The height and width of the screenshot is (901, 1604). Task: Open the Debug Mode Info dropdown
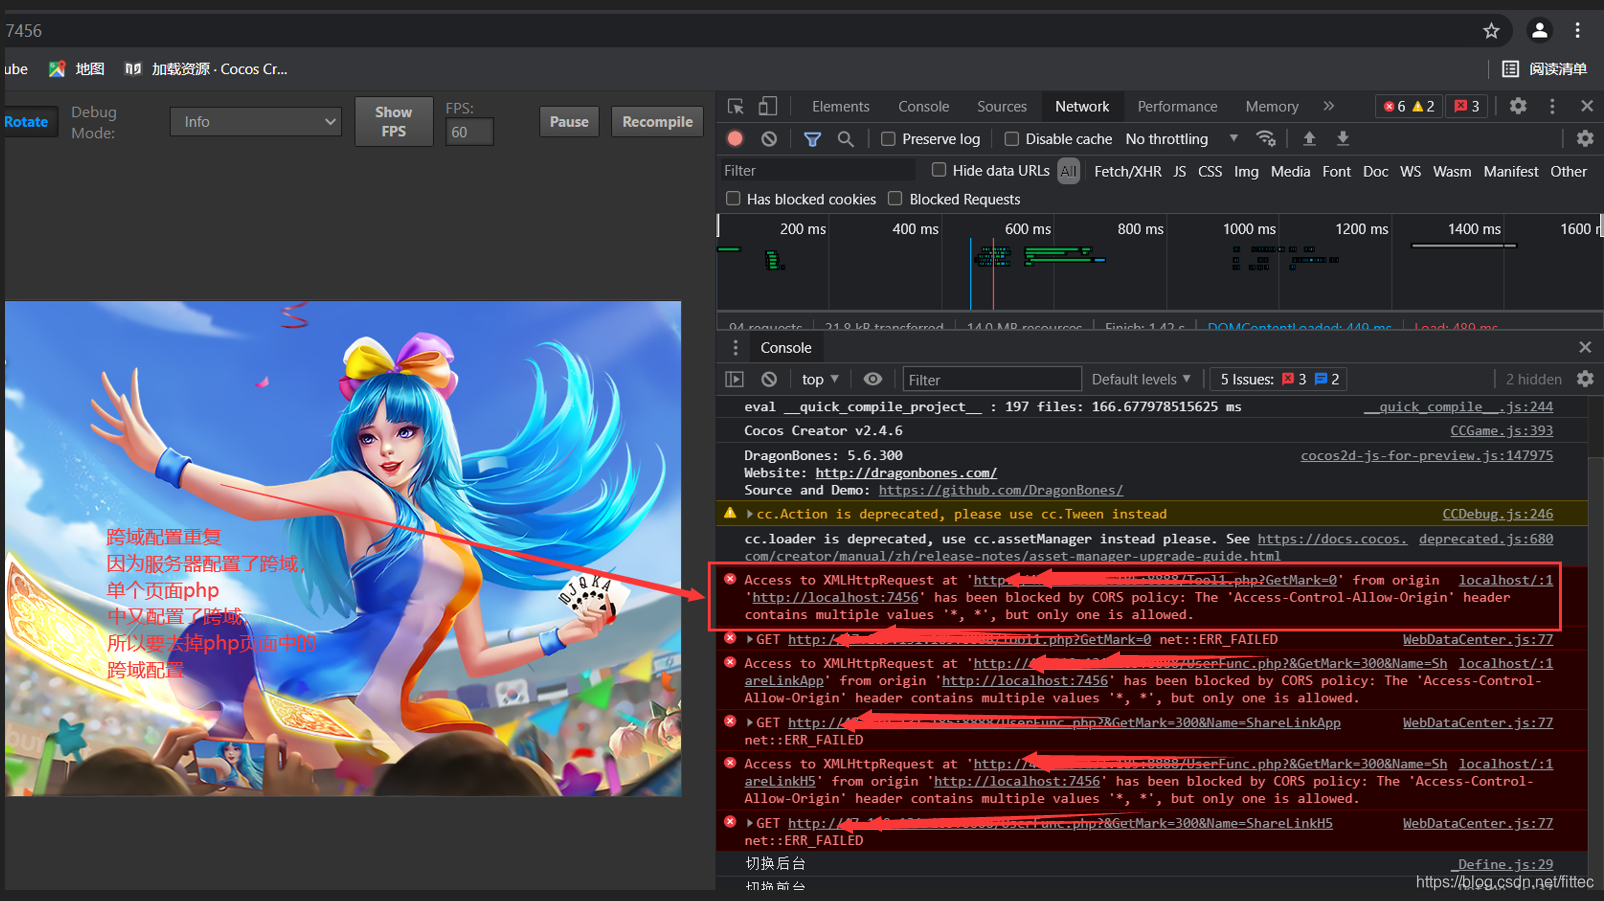pyautogui.click(x=256, y=122)
